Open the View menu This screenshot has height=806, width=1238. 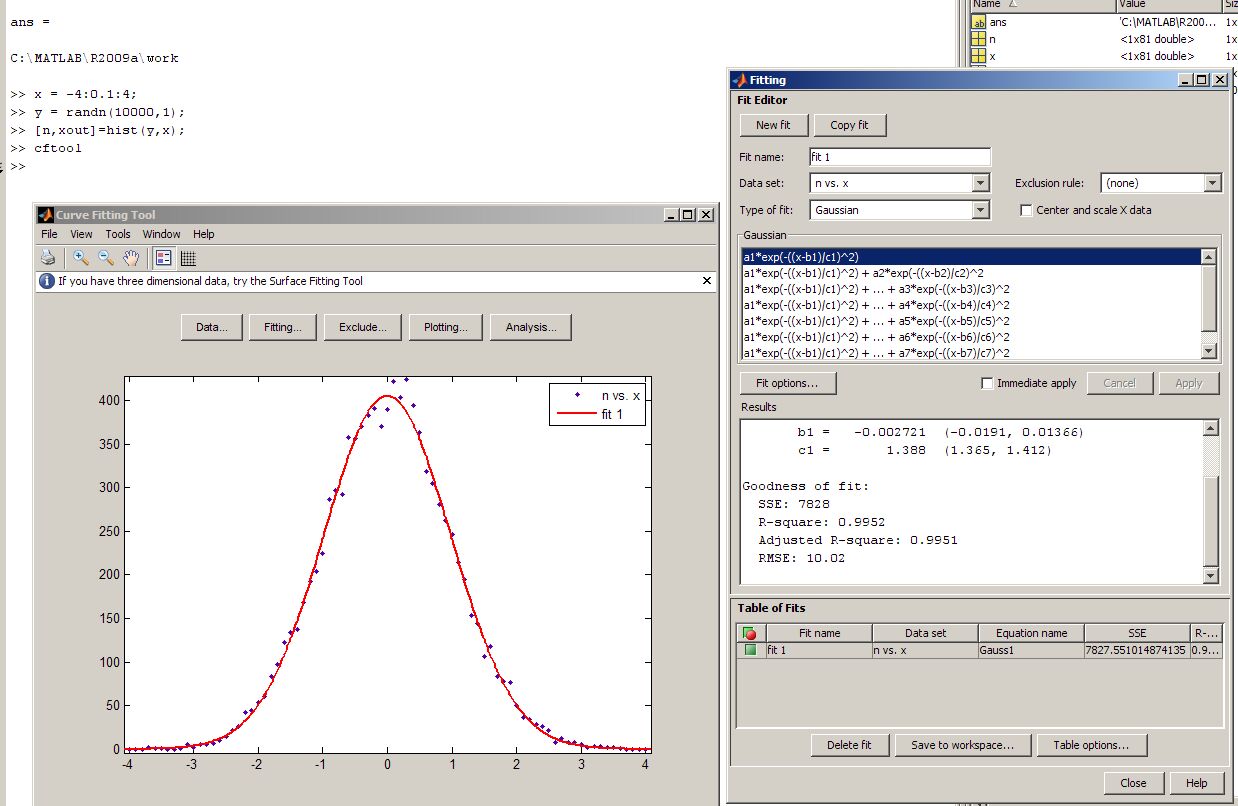pyautogui.click(x=81, y=234)
